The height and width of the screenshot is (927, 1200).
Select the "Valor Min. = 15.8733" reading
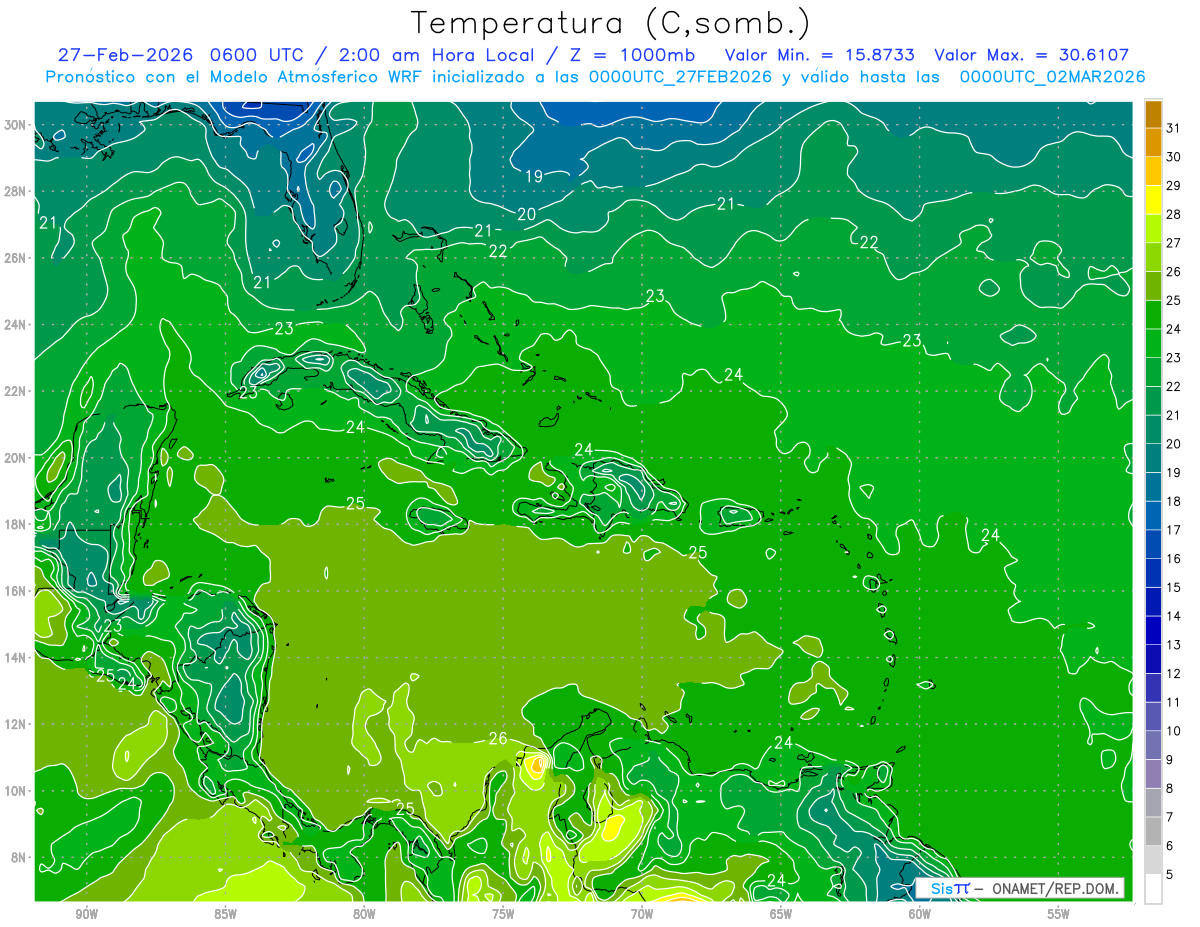coord(821,55)
